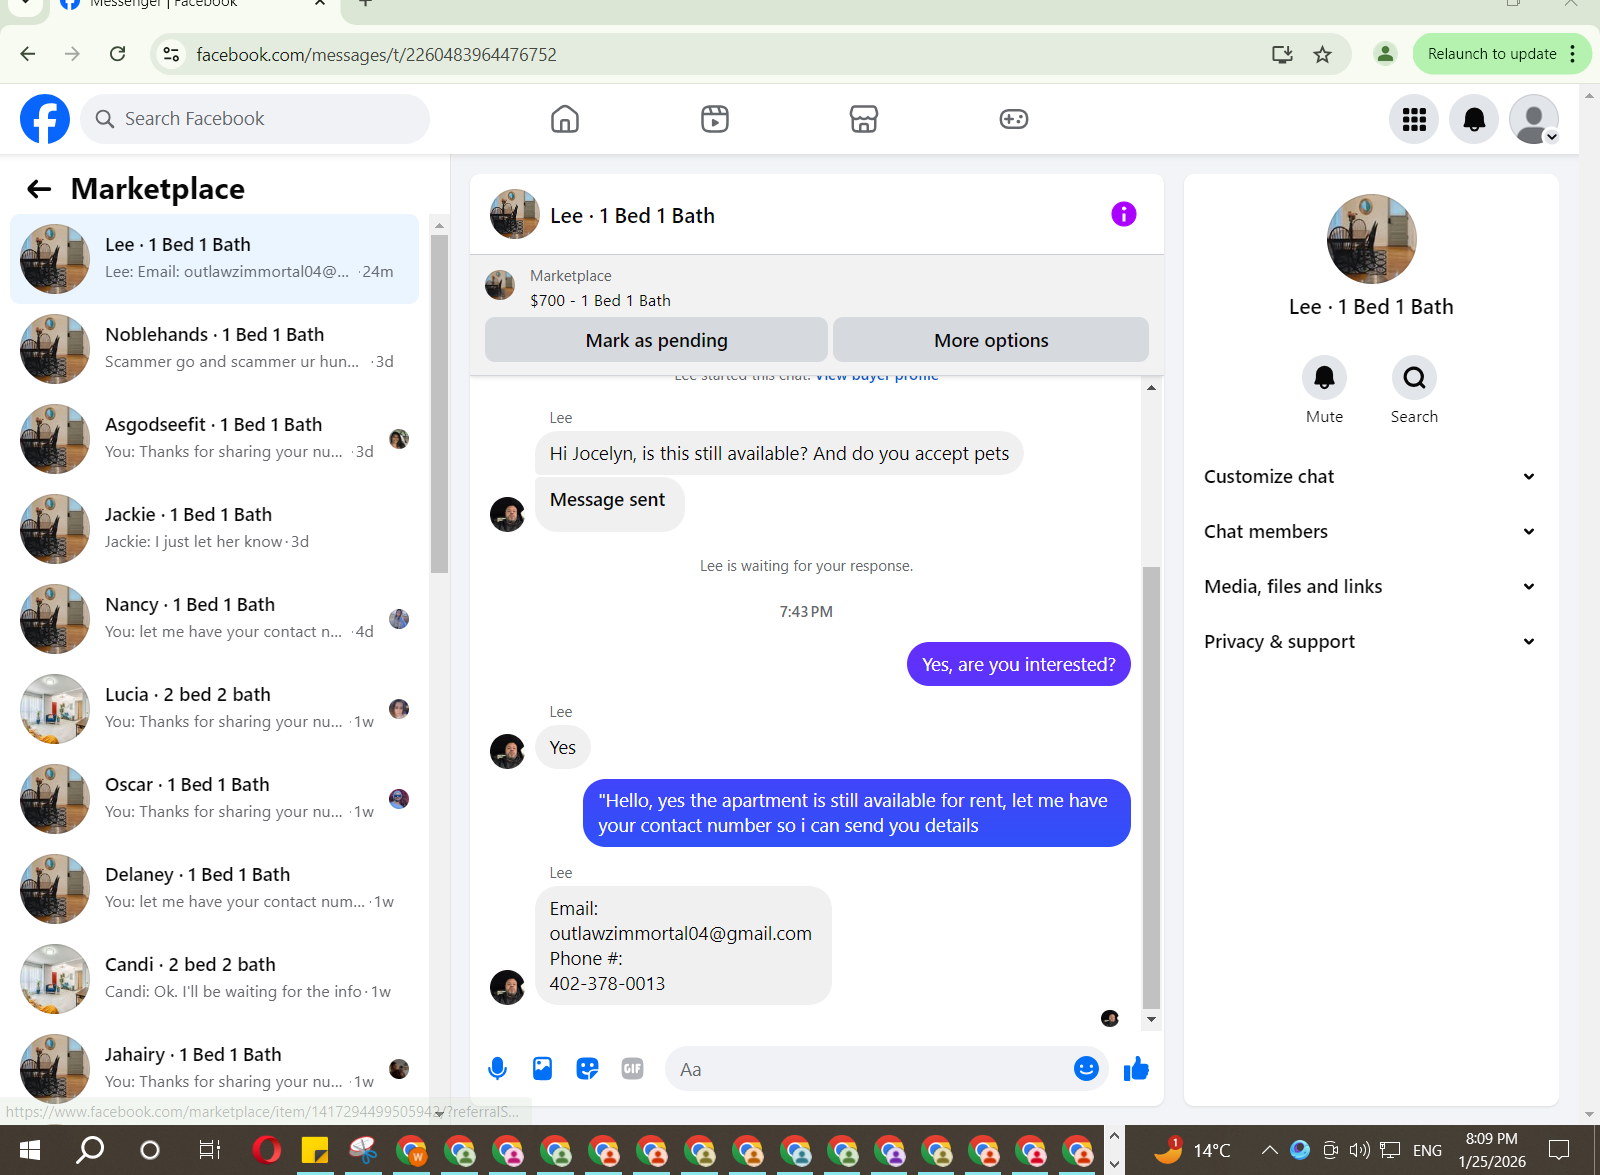
Task: Open chat with Candi
Action: click(214, 979)
